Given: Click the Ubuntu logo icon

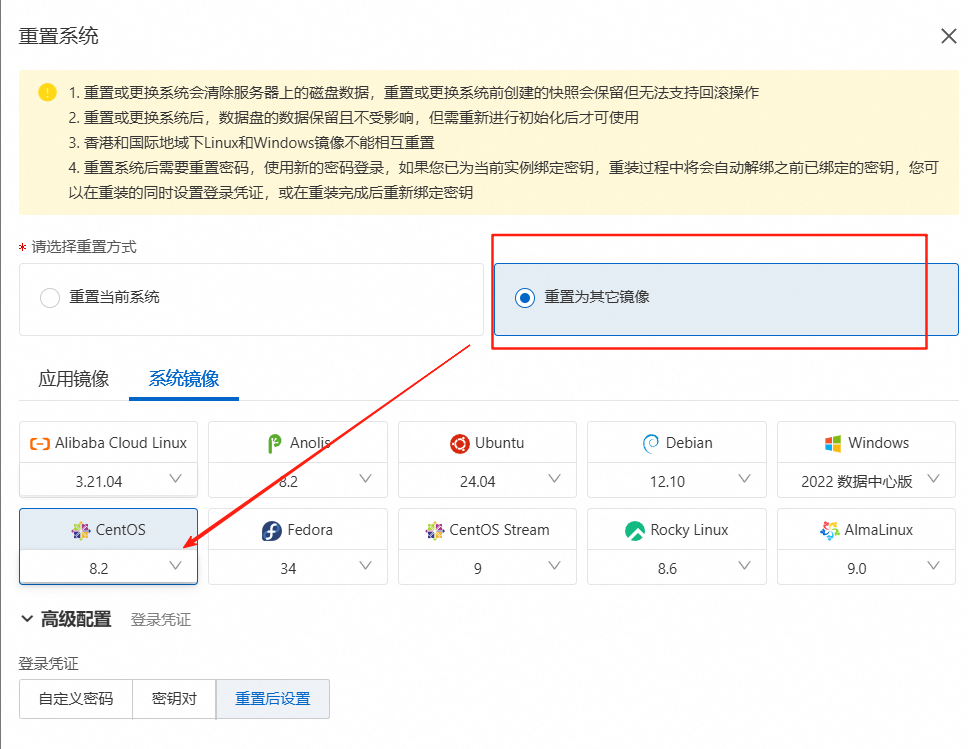Looking at the screenshot, I should point(459,443).
